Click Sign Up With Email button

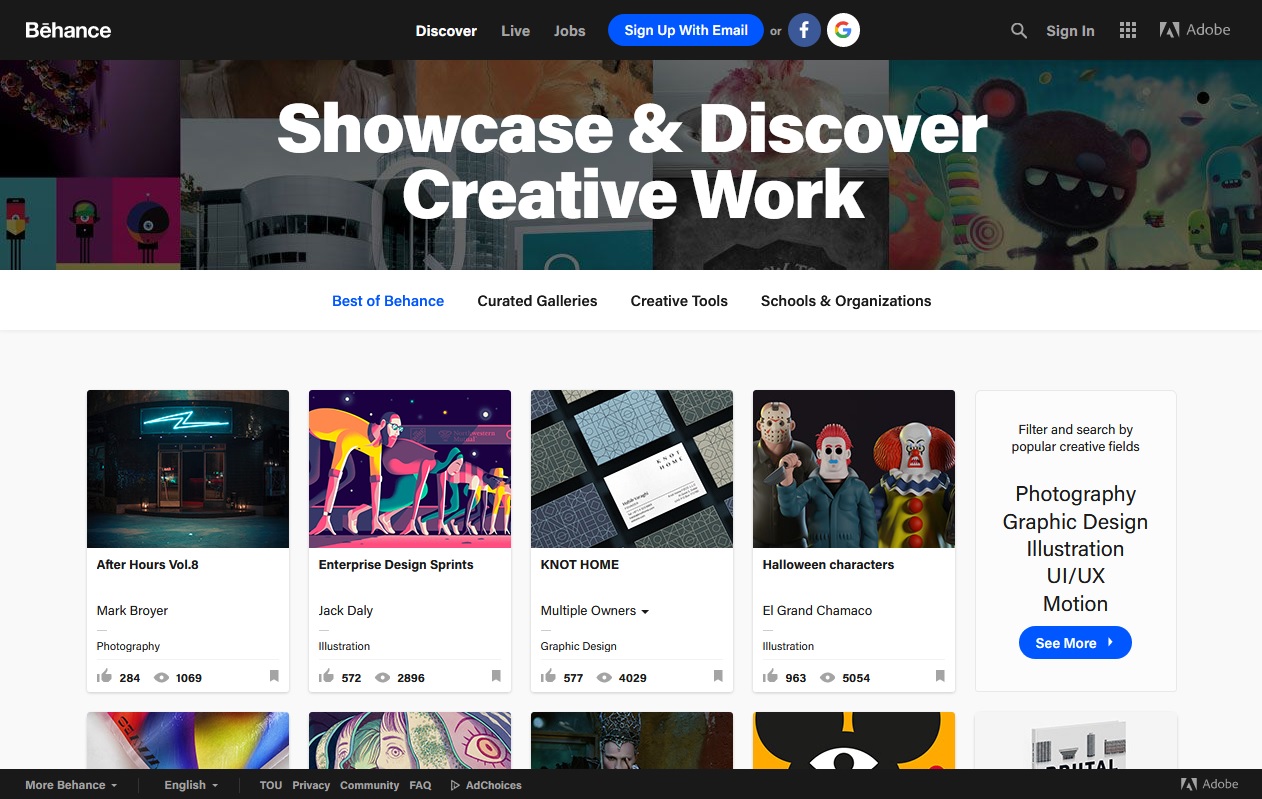point(686,30)
